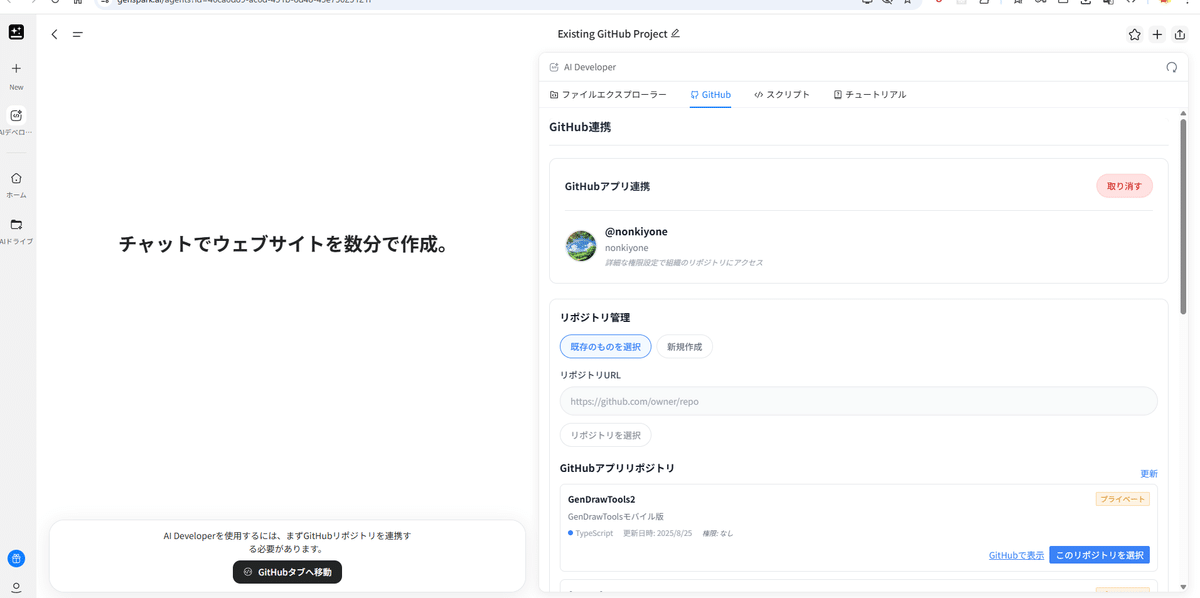Click the TypeScript language label
This screenshot has height=598, width=1200.
[x=594, y=533]
